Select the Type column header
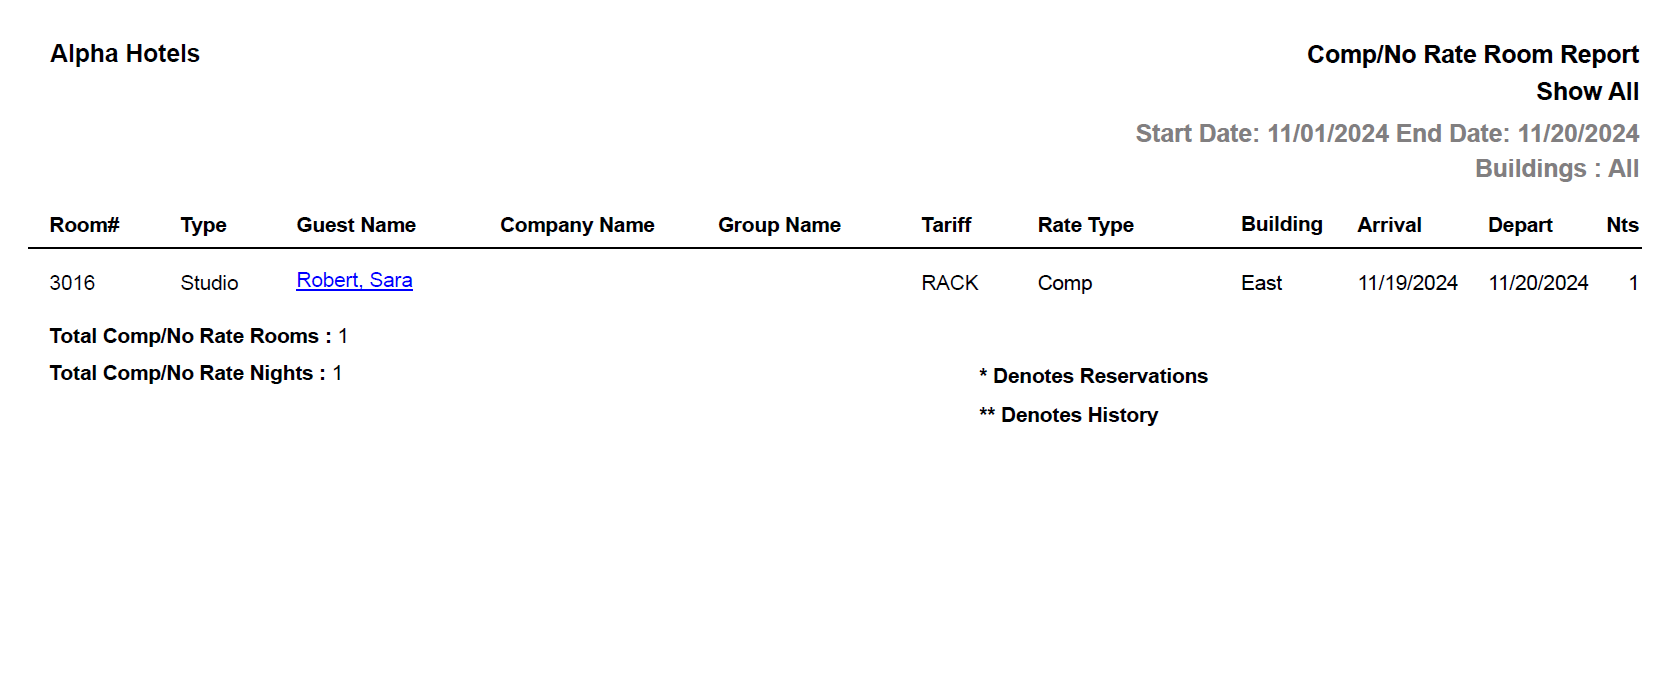The image size is (1672, 688). click(x=203, y=225)
